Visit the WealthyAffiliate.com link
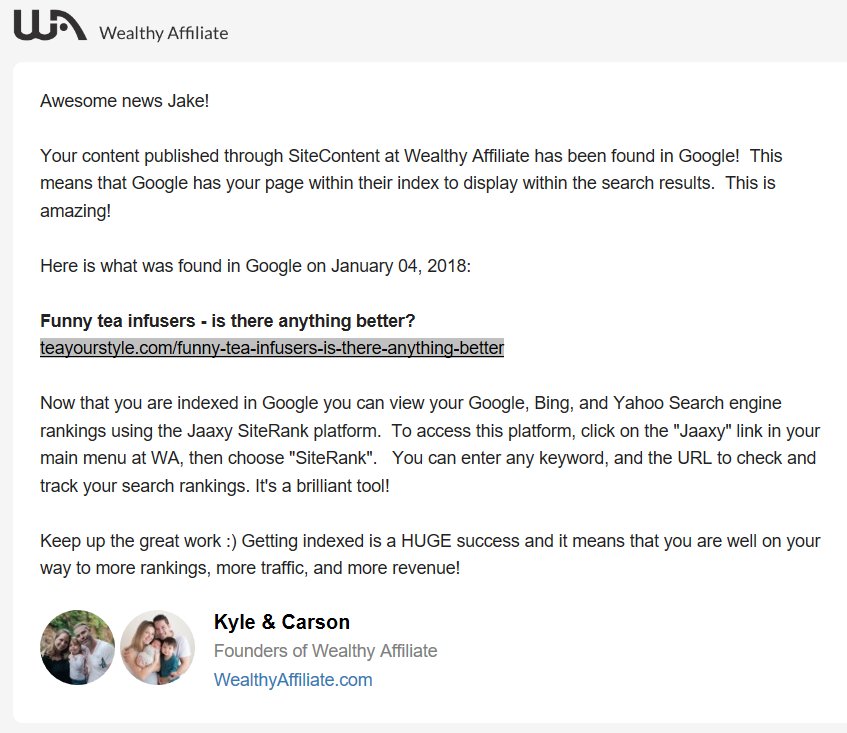847x733 pixels. pos(293,680)
